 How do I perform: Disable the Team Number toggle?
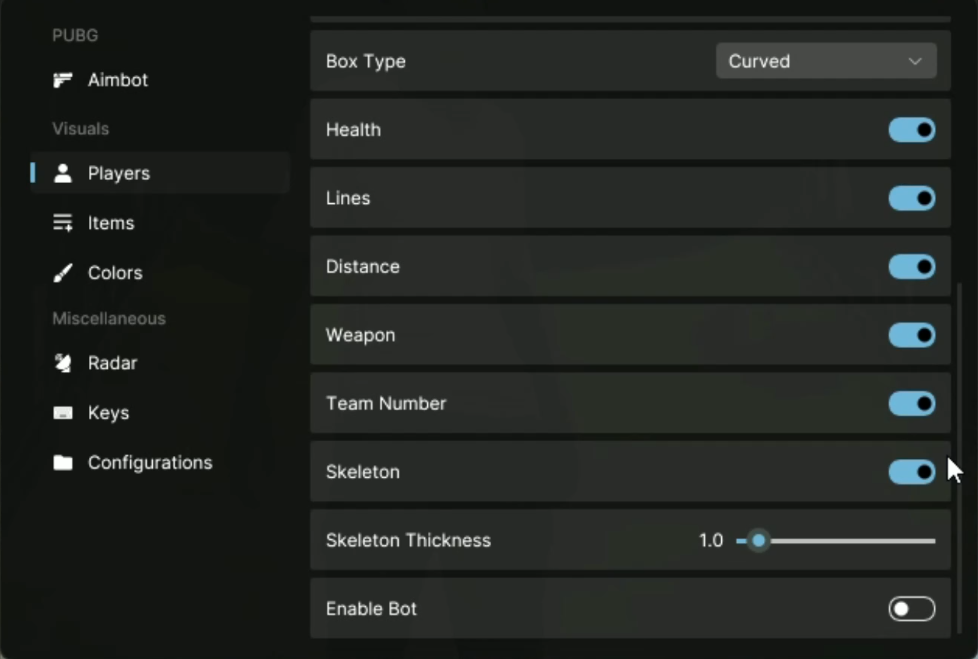tap(911, 404)
